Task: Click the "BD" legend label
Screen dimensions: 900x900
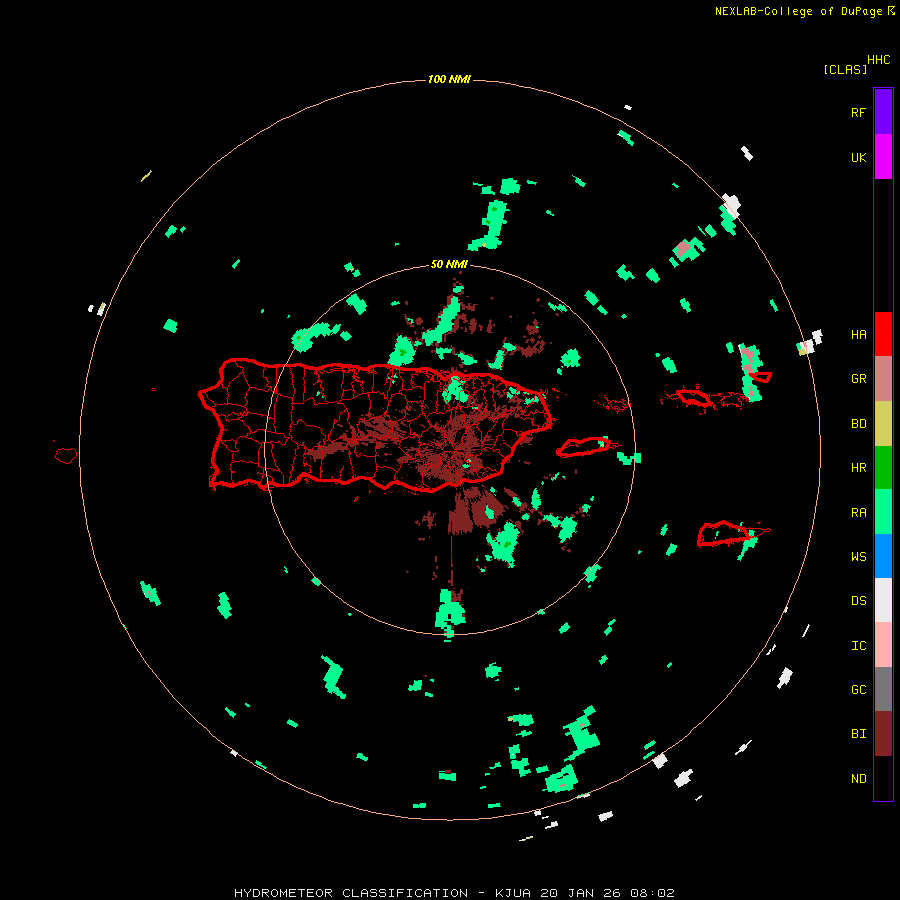Action: tap(858, 424)
